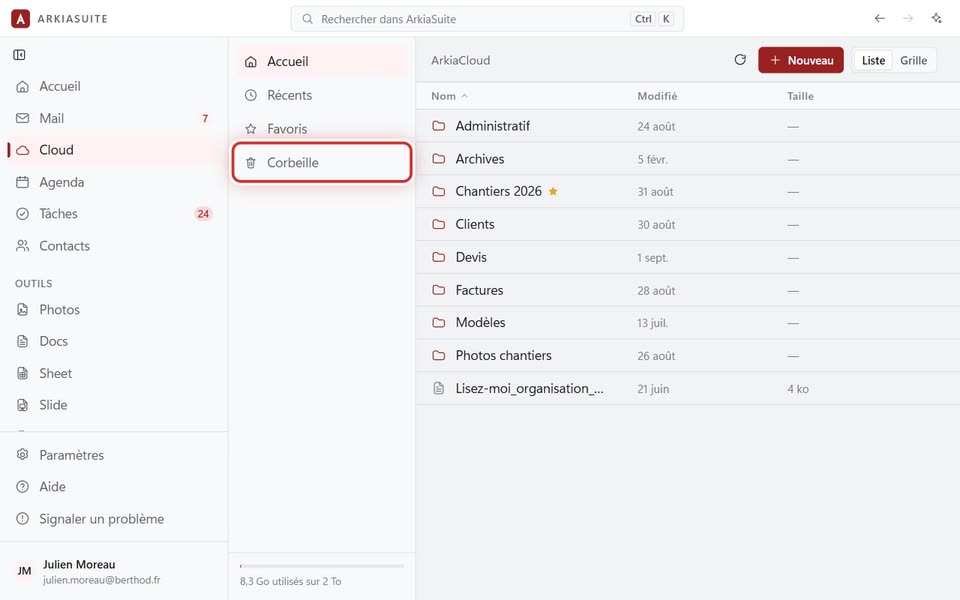This screenshot has width=960, height=600.
Task: Click the Taille column header
Action: click(800, 96)
